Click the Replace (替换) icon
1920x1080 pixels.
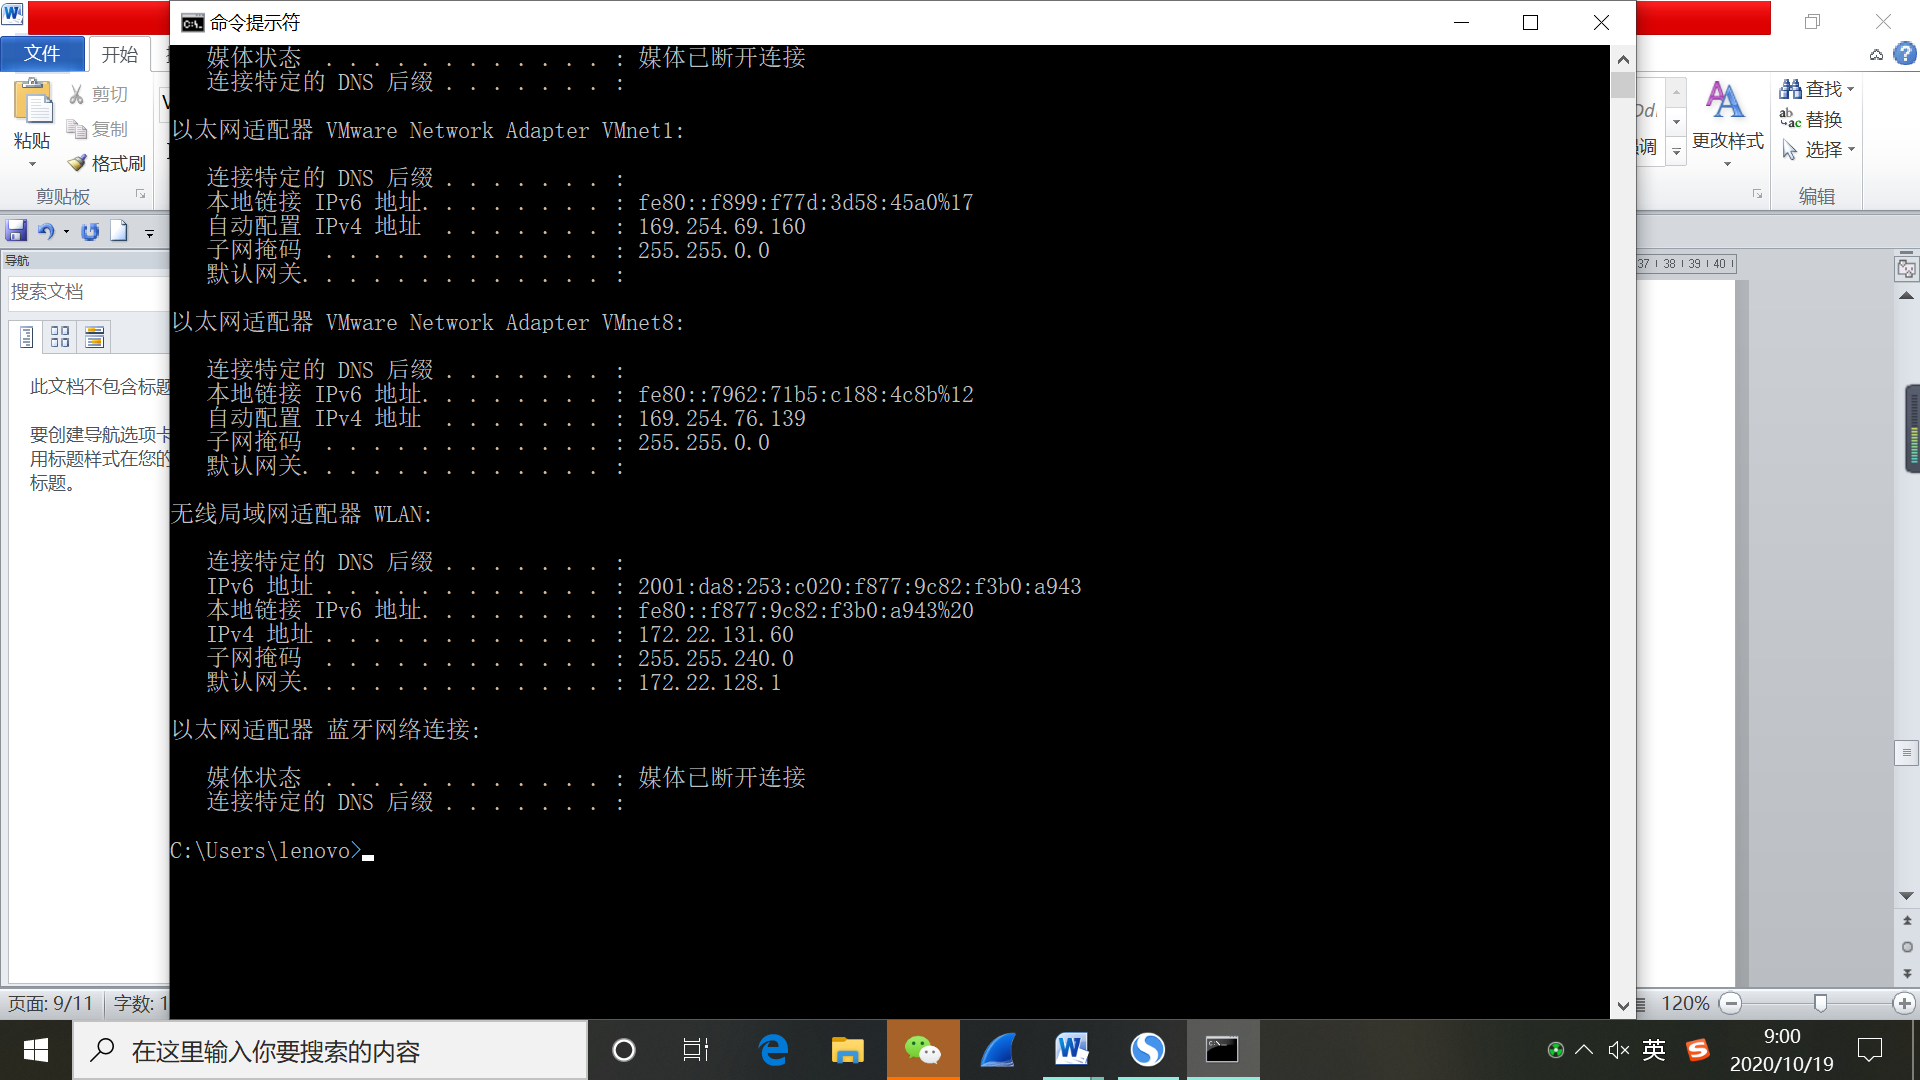[x=1790, y=120]
